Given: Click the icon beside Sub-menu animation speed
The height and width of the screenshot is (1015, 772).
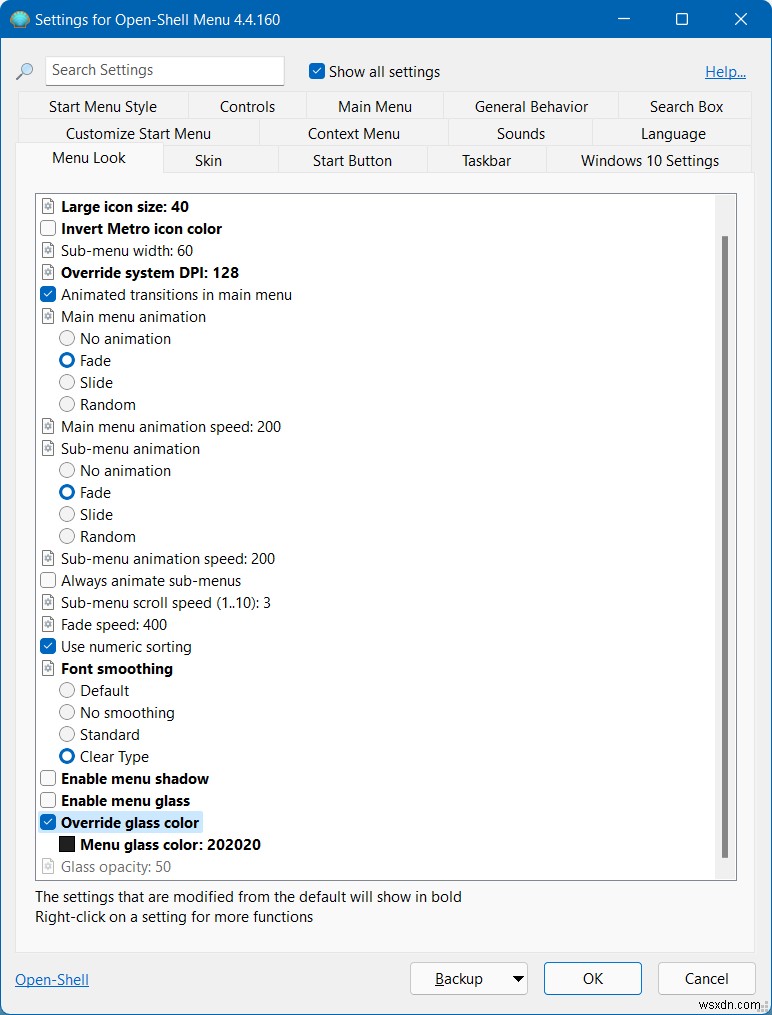Looking at the screenshot, I should [x=48, y=559].
